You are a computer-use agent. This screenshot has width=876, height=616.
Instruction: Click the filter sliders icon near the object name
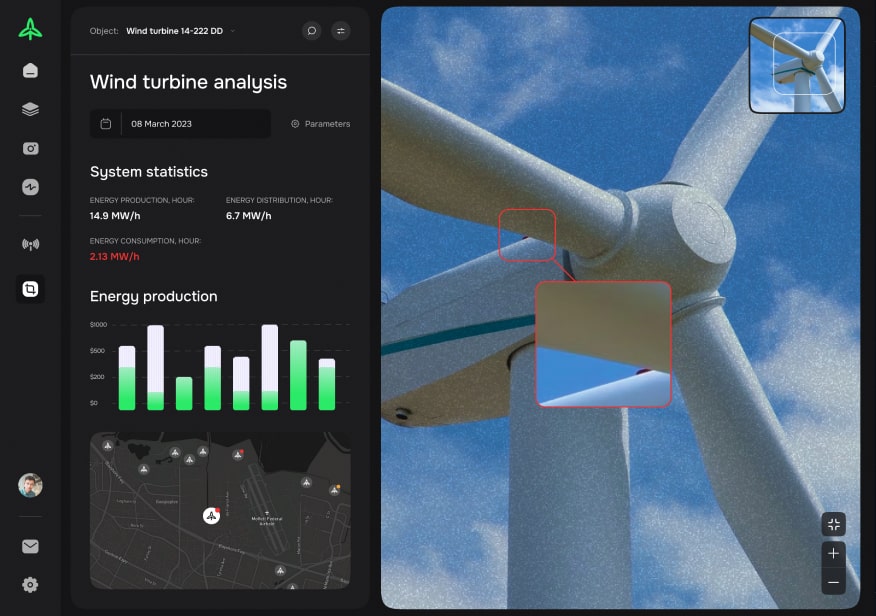(341, 31)
